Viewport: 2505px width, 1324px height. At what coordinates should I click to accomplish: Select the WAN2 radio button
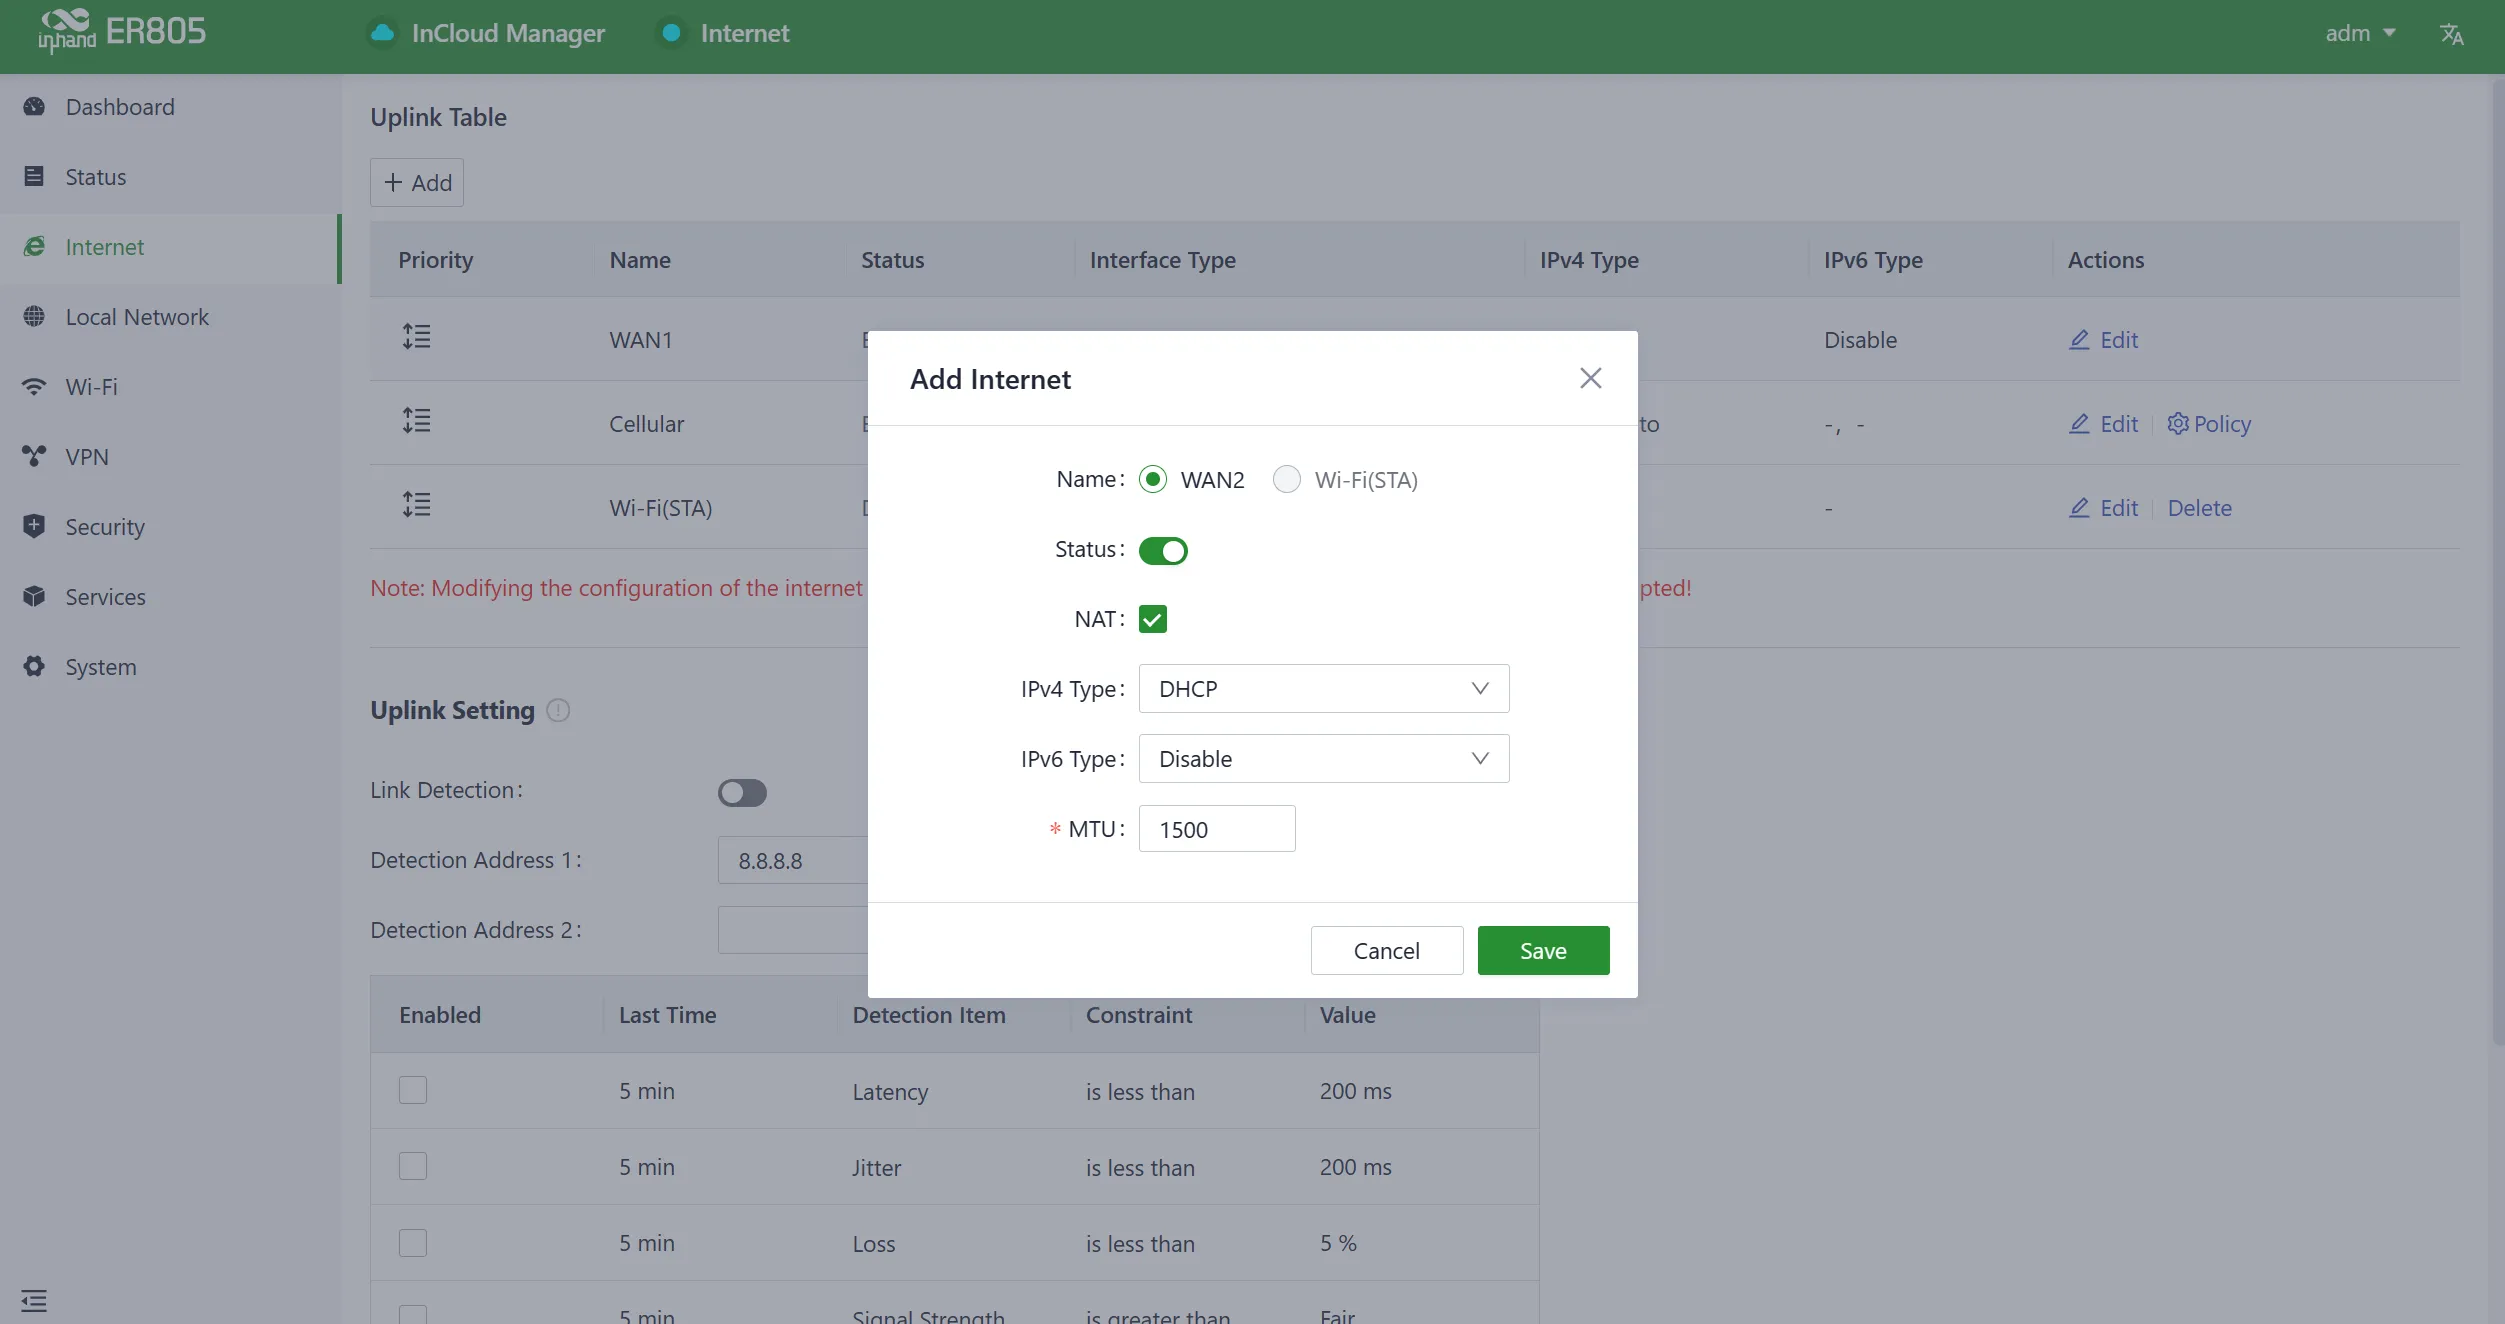[1152, 480]
